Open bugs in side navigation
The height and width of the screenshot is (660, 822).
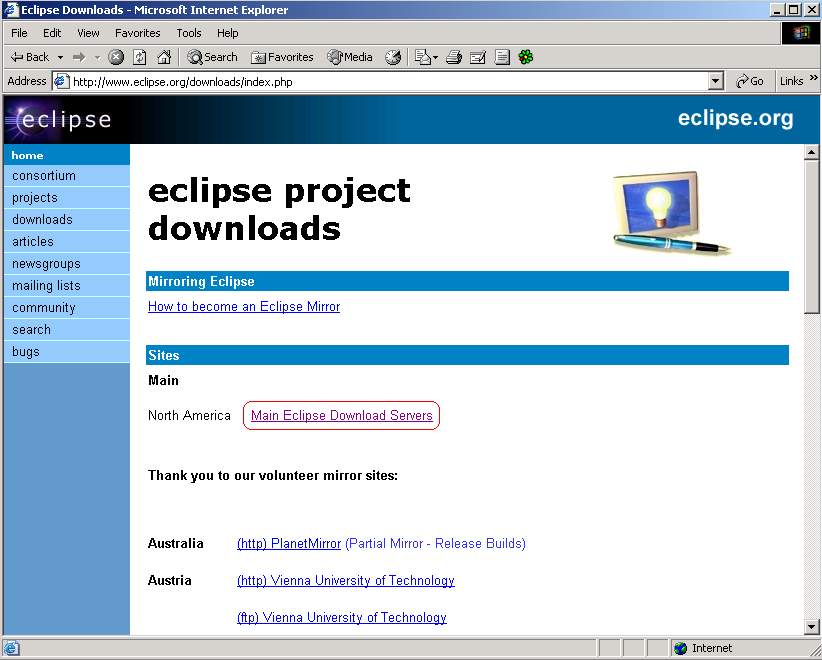coord(67,352)
